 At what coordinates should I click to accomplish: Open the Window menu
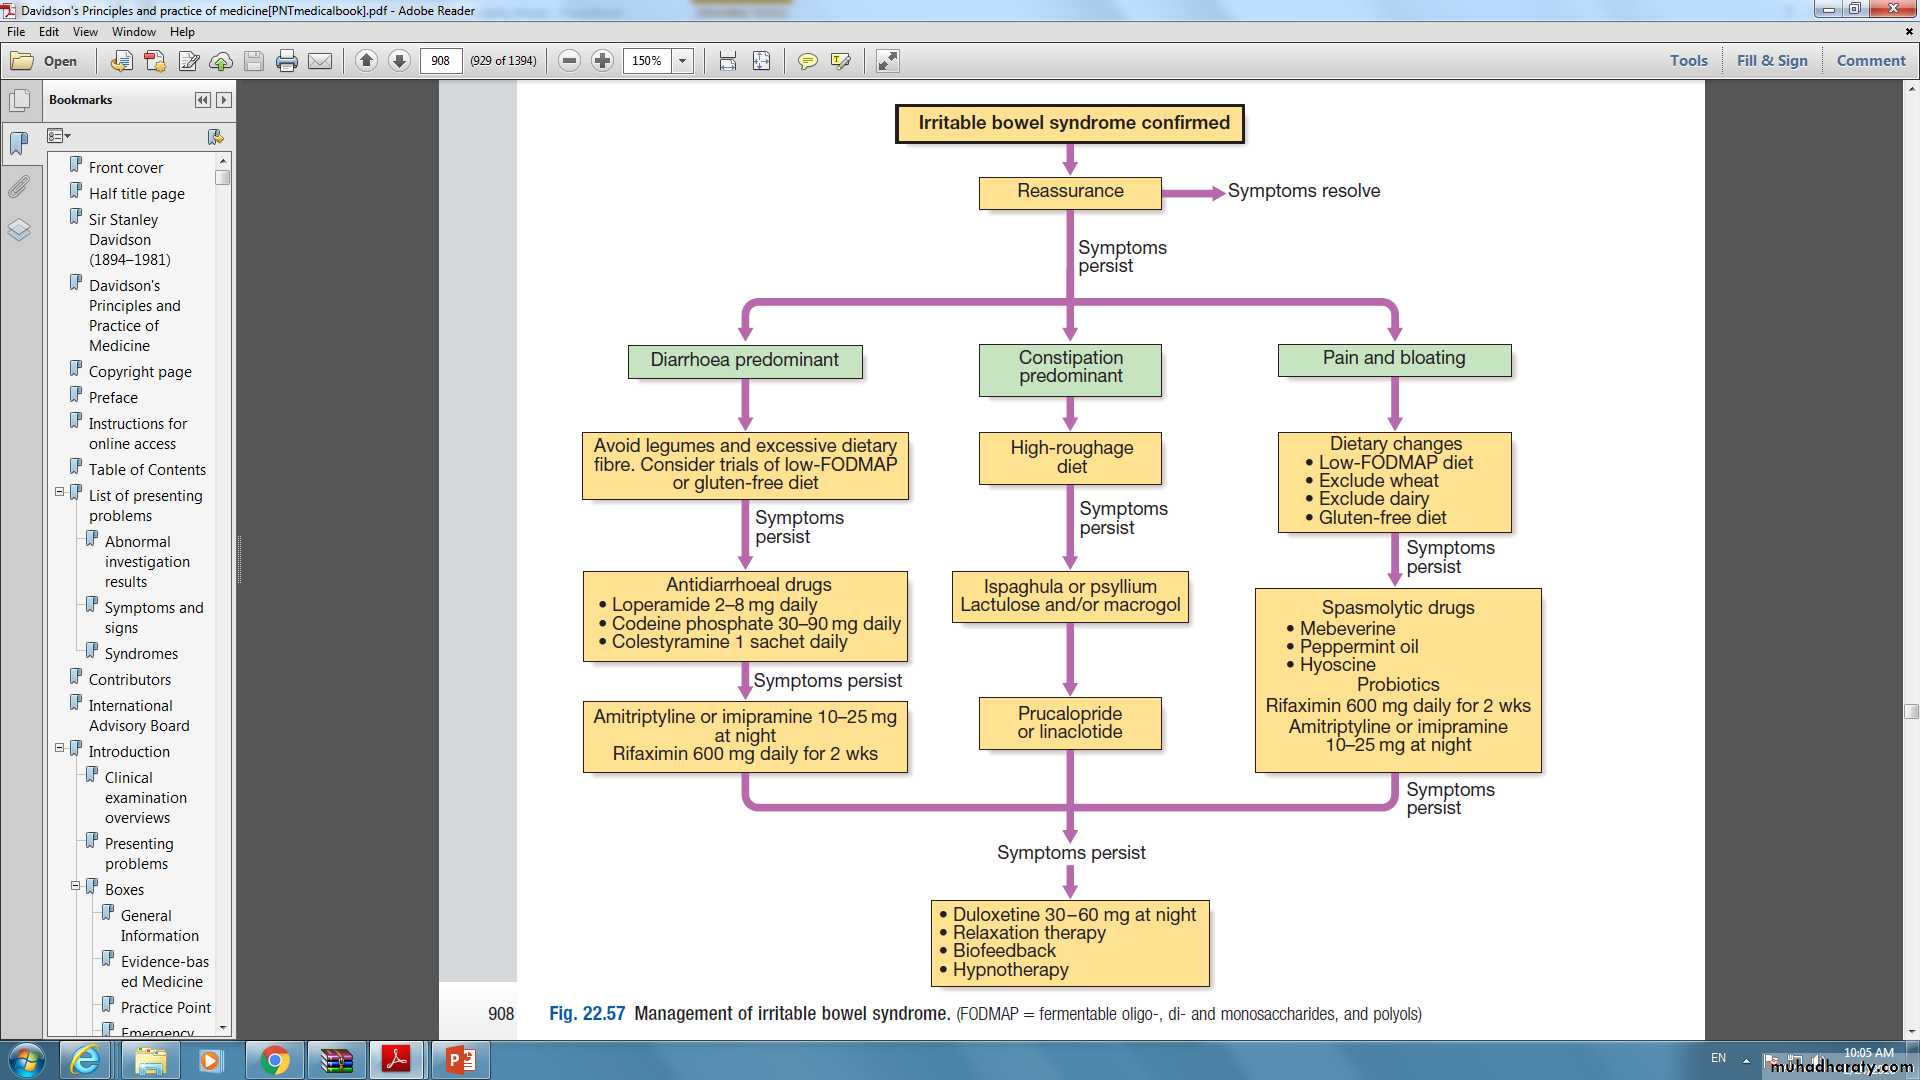(133, 32)
